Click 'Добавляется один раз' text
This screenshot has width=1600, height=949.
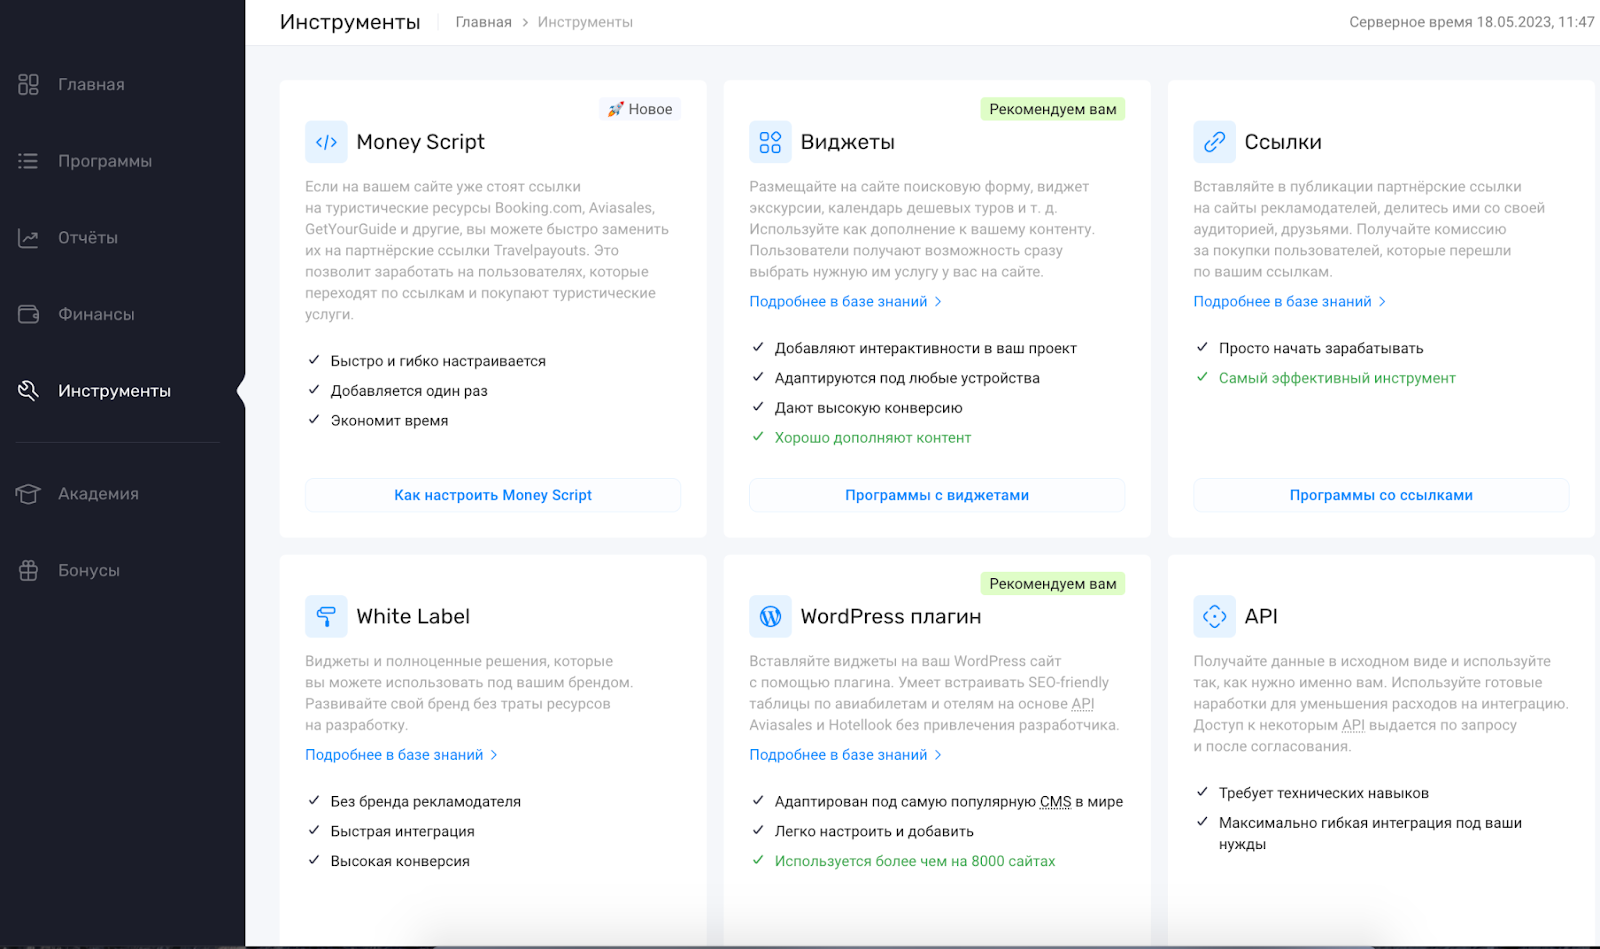pos(409,391)
